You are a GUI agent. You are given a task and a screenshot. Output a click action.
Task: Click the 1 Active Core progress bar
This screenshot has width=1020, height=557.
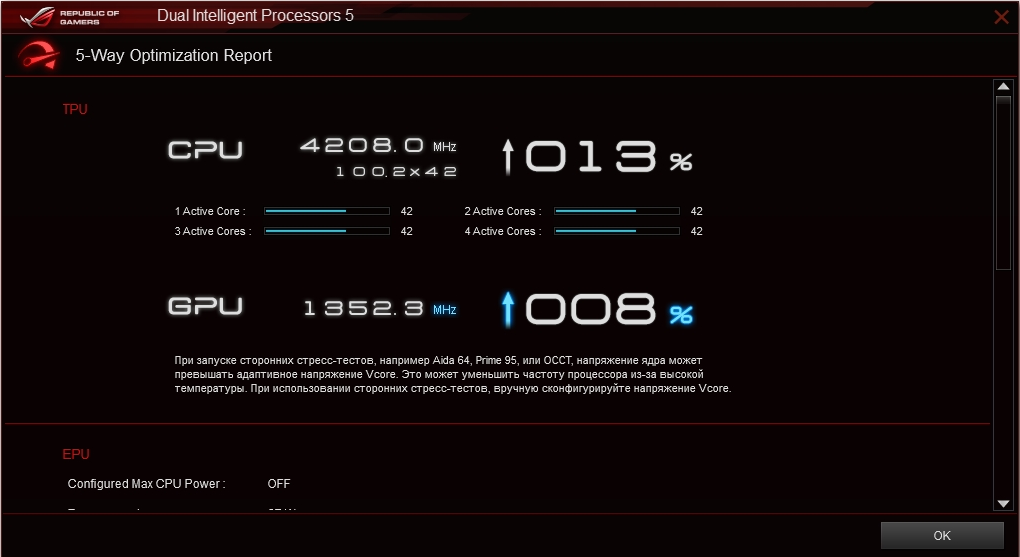pos(327,211)
